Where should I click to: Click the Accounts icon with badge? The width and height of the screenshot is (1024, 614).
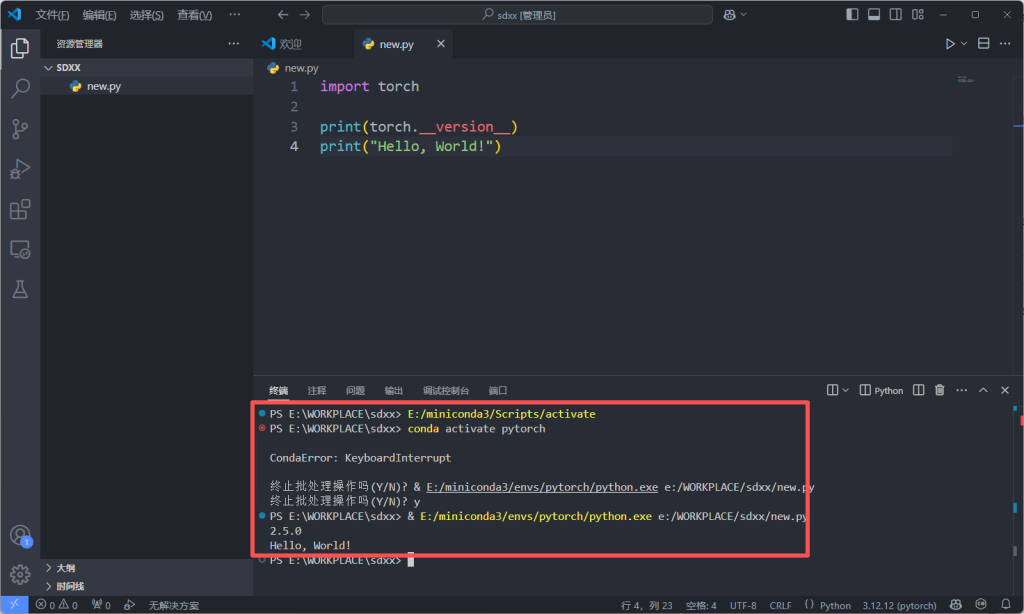[19, 536]
